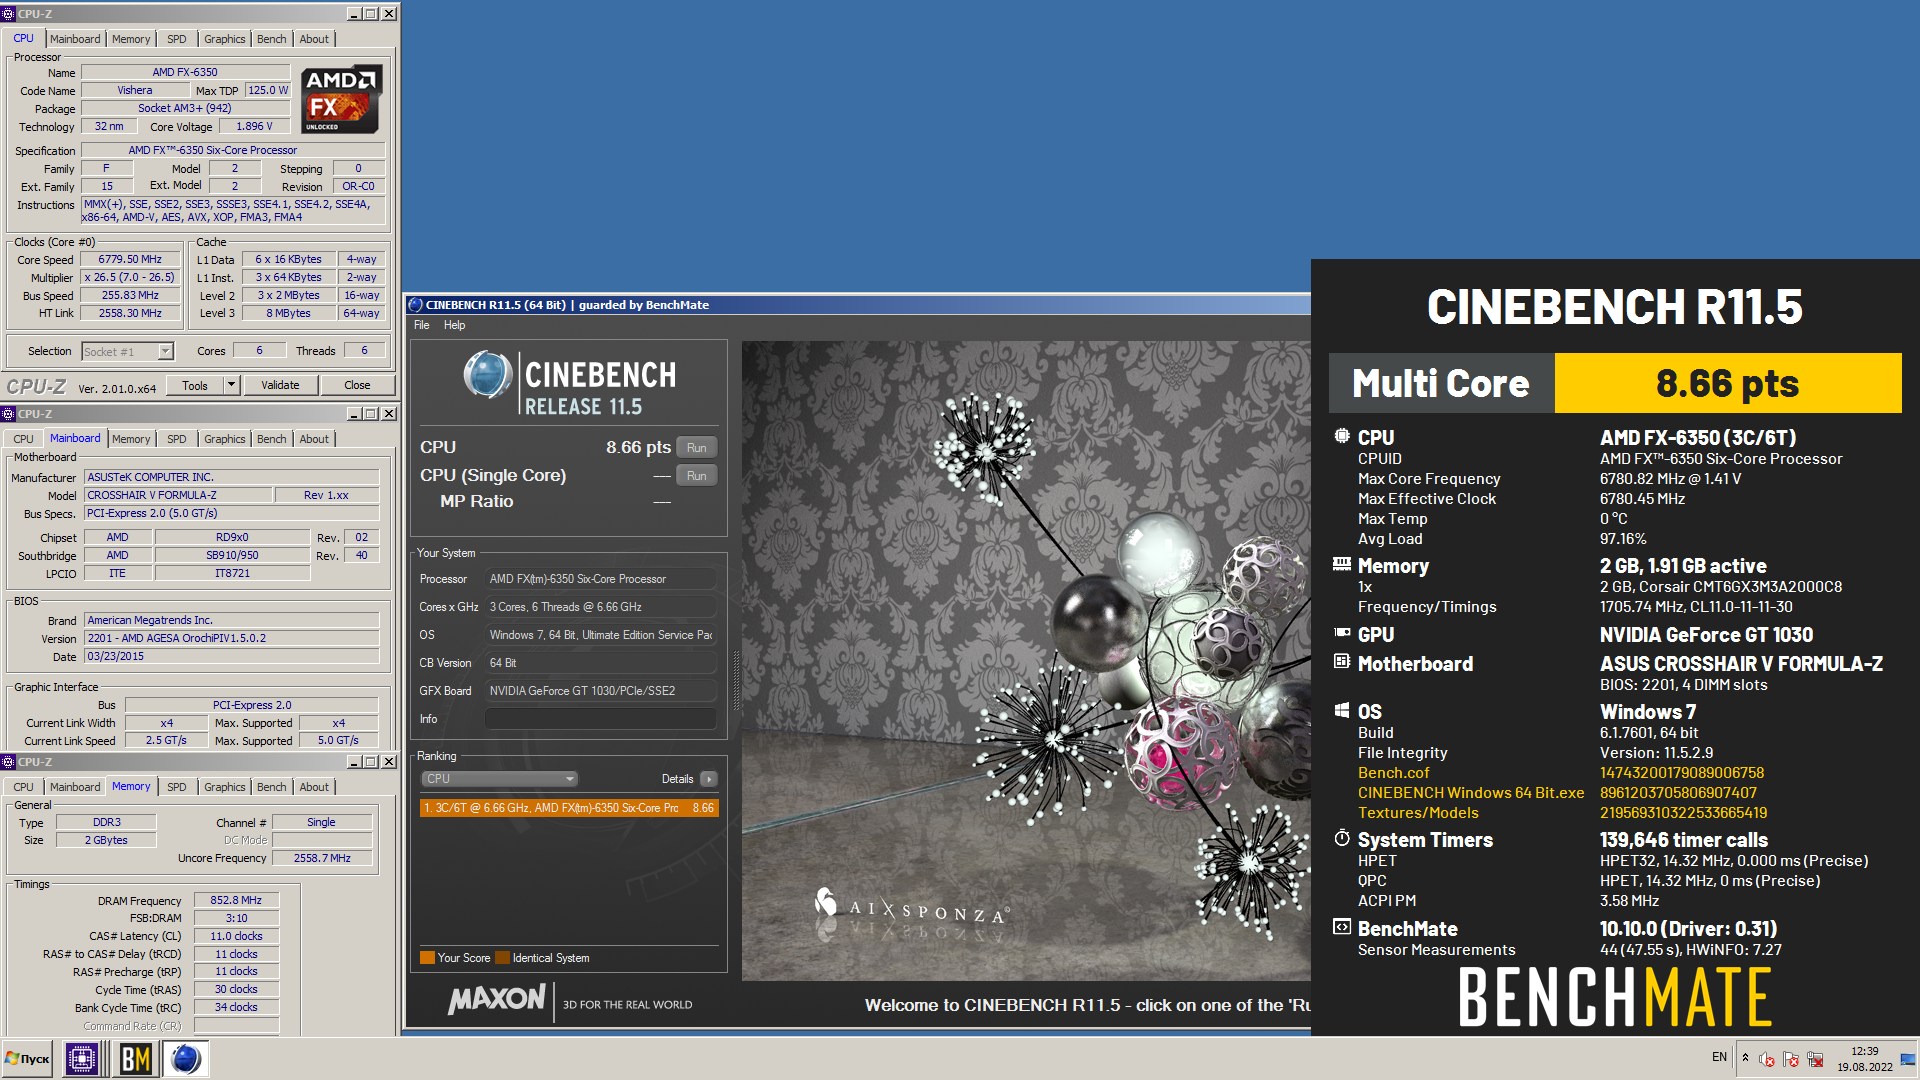Click the Motherboard icon in BenchMate panel

(x=1342, y=661)
